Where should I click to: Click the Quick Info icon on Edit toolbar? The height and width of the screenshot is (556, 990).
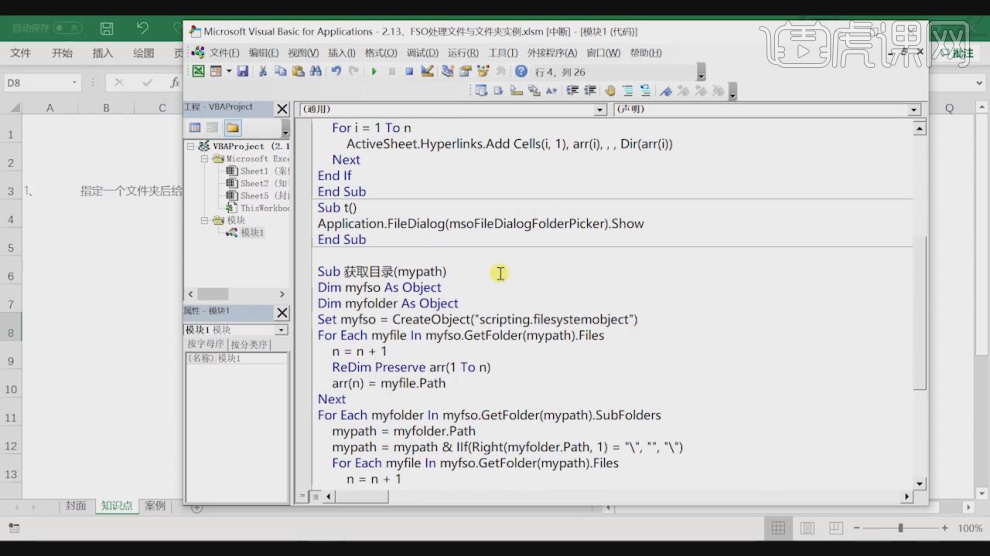point(516,91)
